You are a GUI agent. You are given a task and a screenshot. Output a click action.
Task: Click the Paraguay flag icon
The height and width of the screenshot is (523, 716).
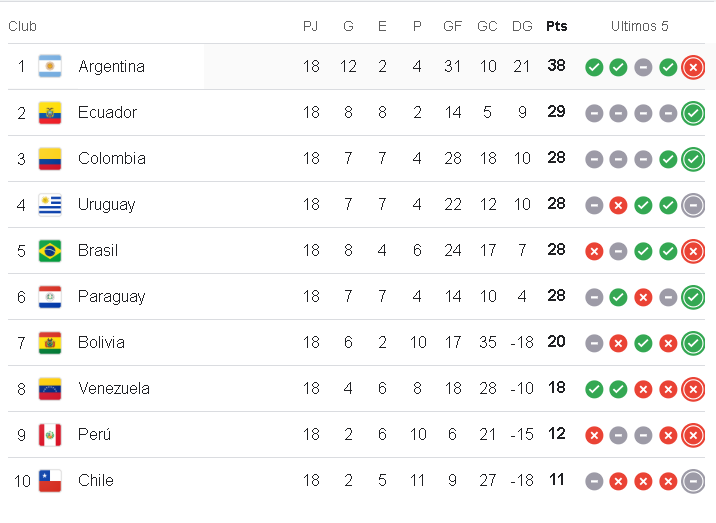(50, 297)
